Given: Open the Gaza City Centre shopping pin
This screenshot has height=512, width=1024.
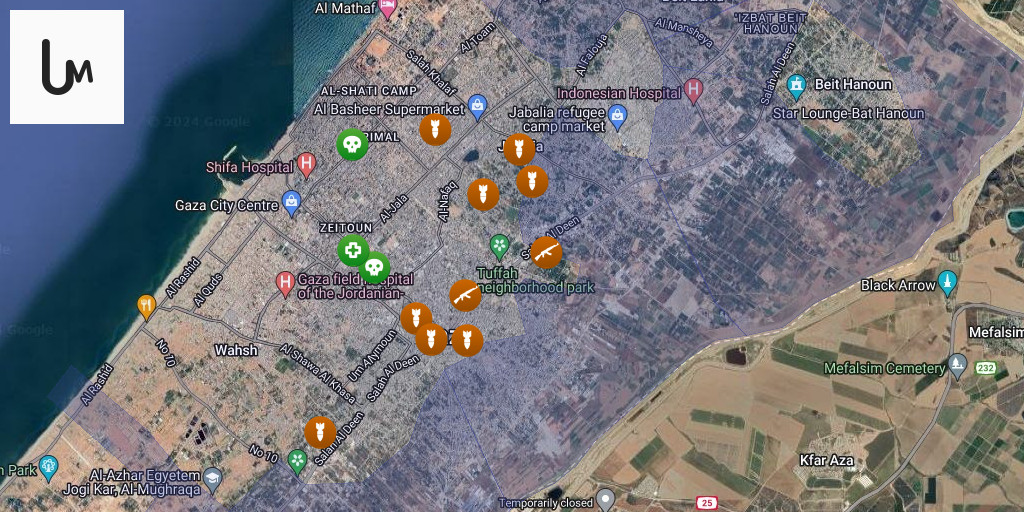Looking at the screenshot, I should click(291, 203).
